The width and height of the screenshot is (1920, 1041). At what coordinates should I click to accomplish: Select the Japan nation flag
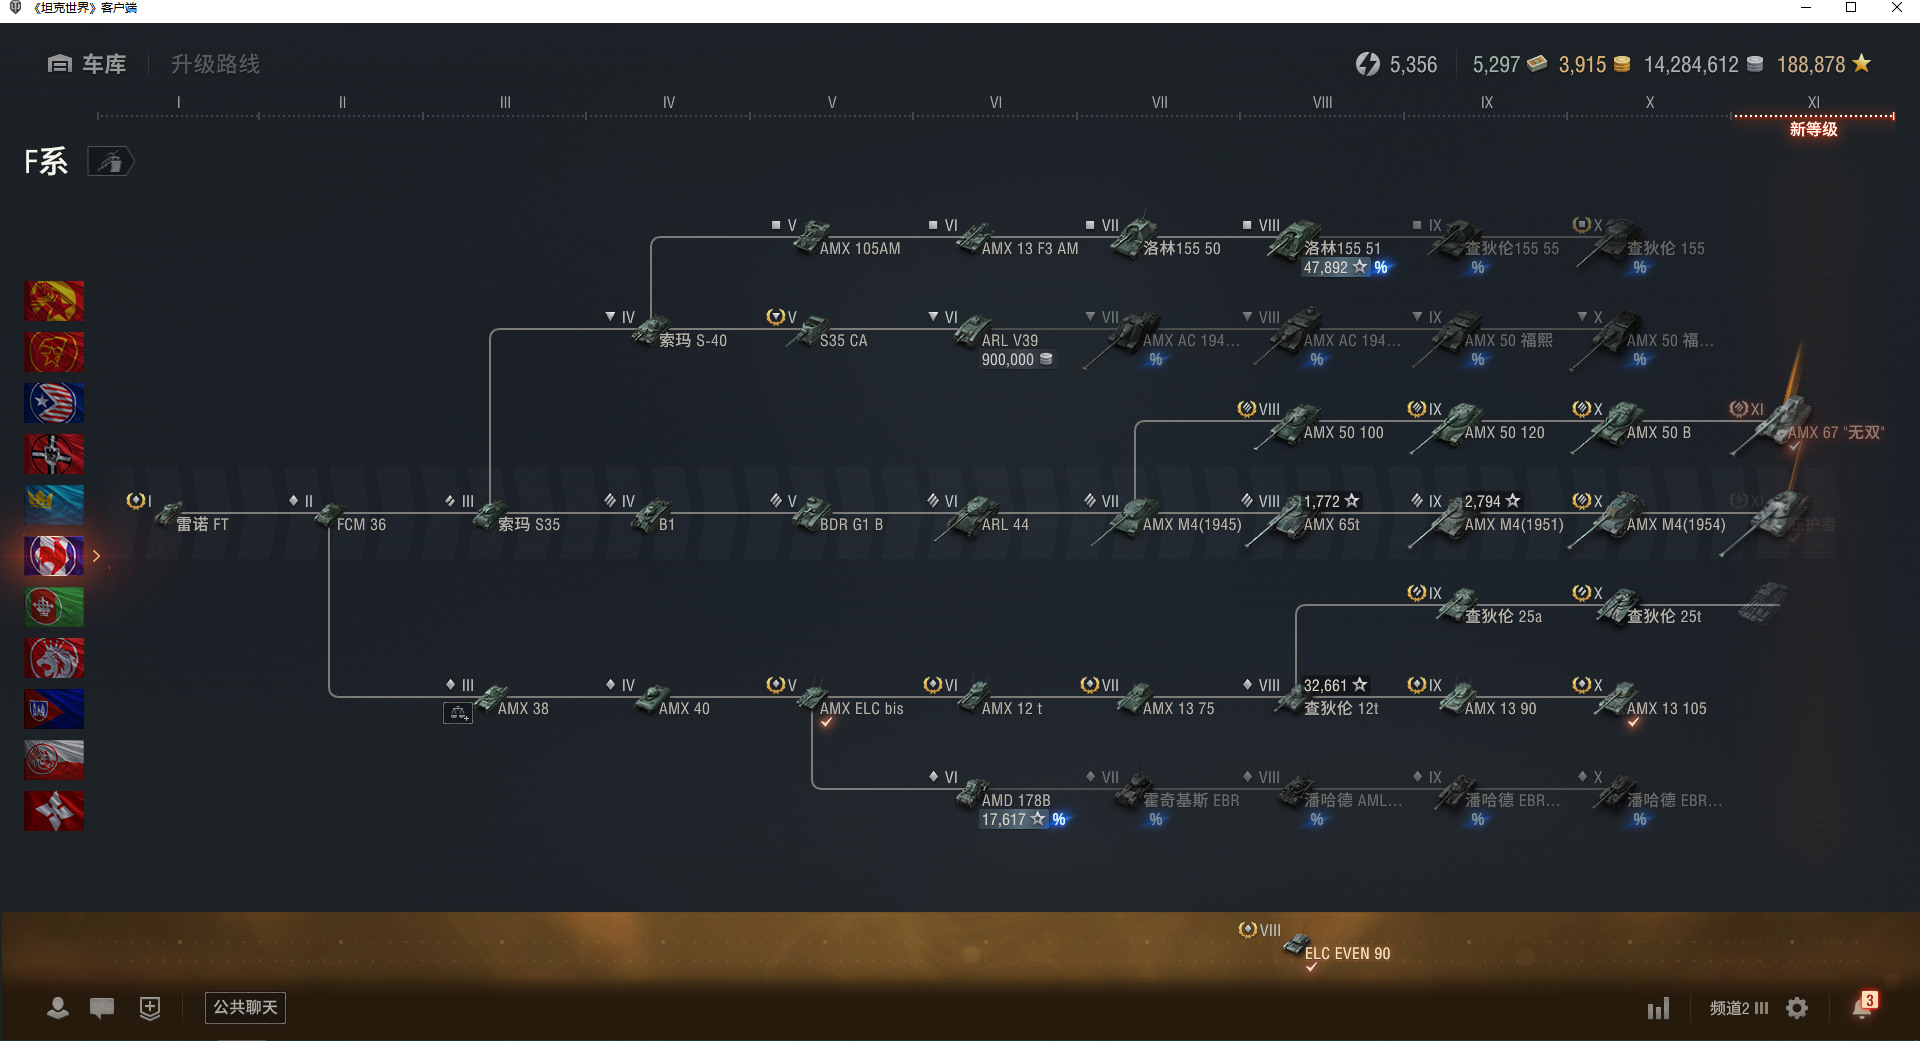(x=54, y=811)
